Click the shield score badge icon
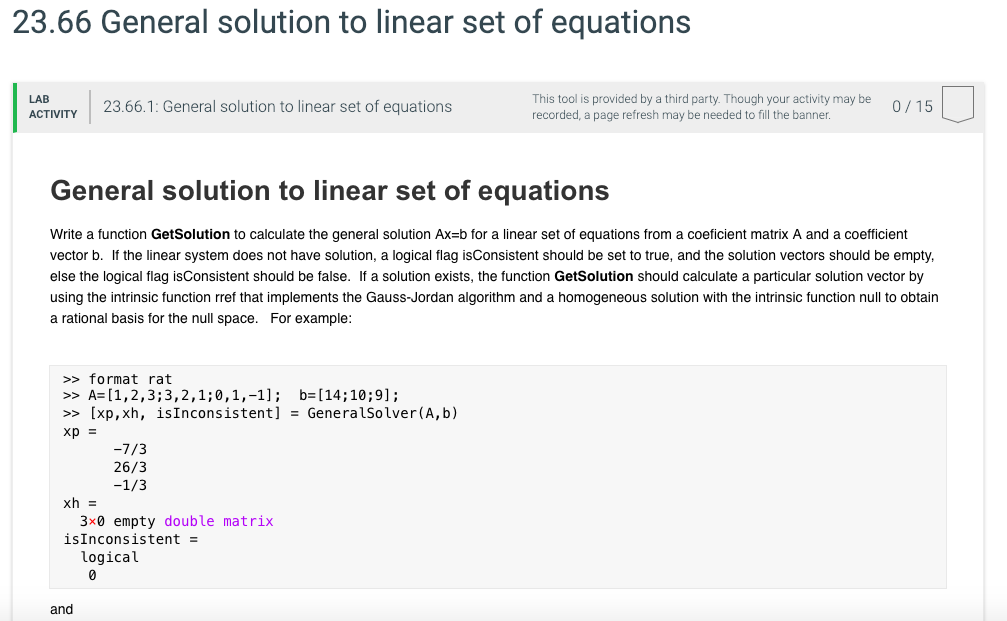This screenshot has height=621, width=1007. (957, 104)
